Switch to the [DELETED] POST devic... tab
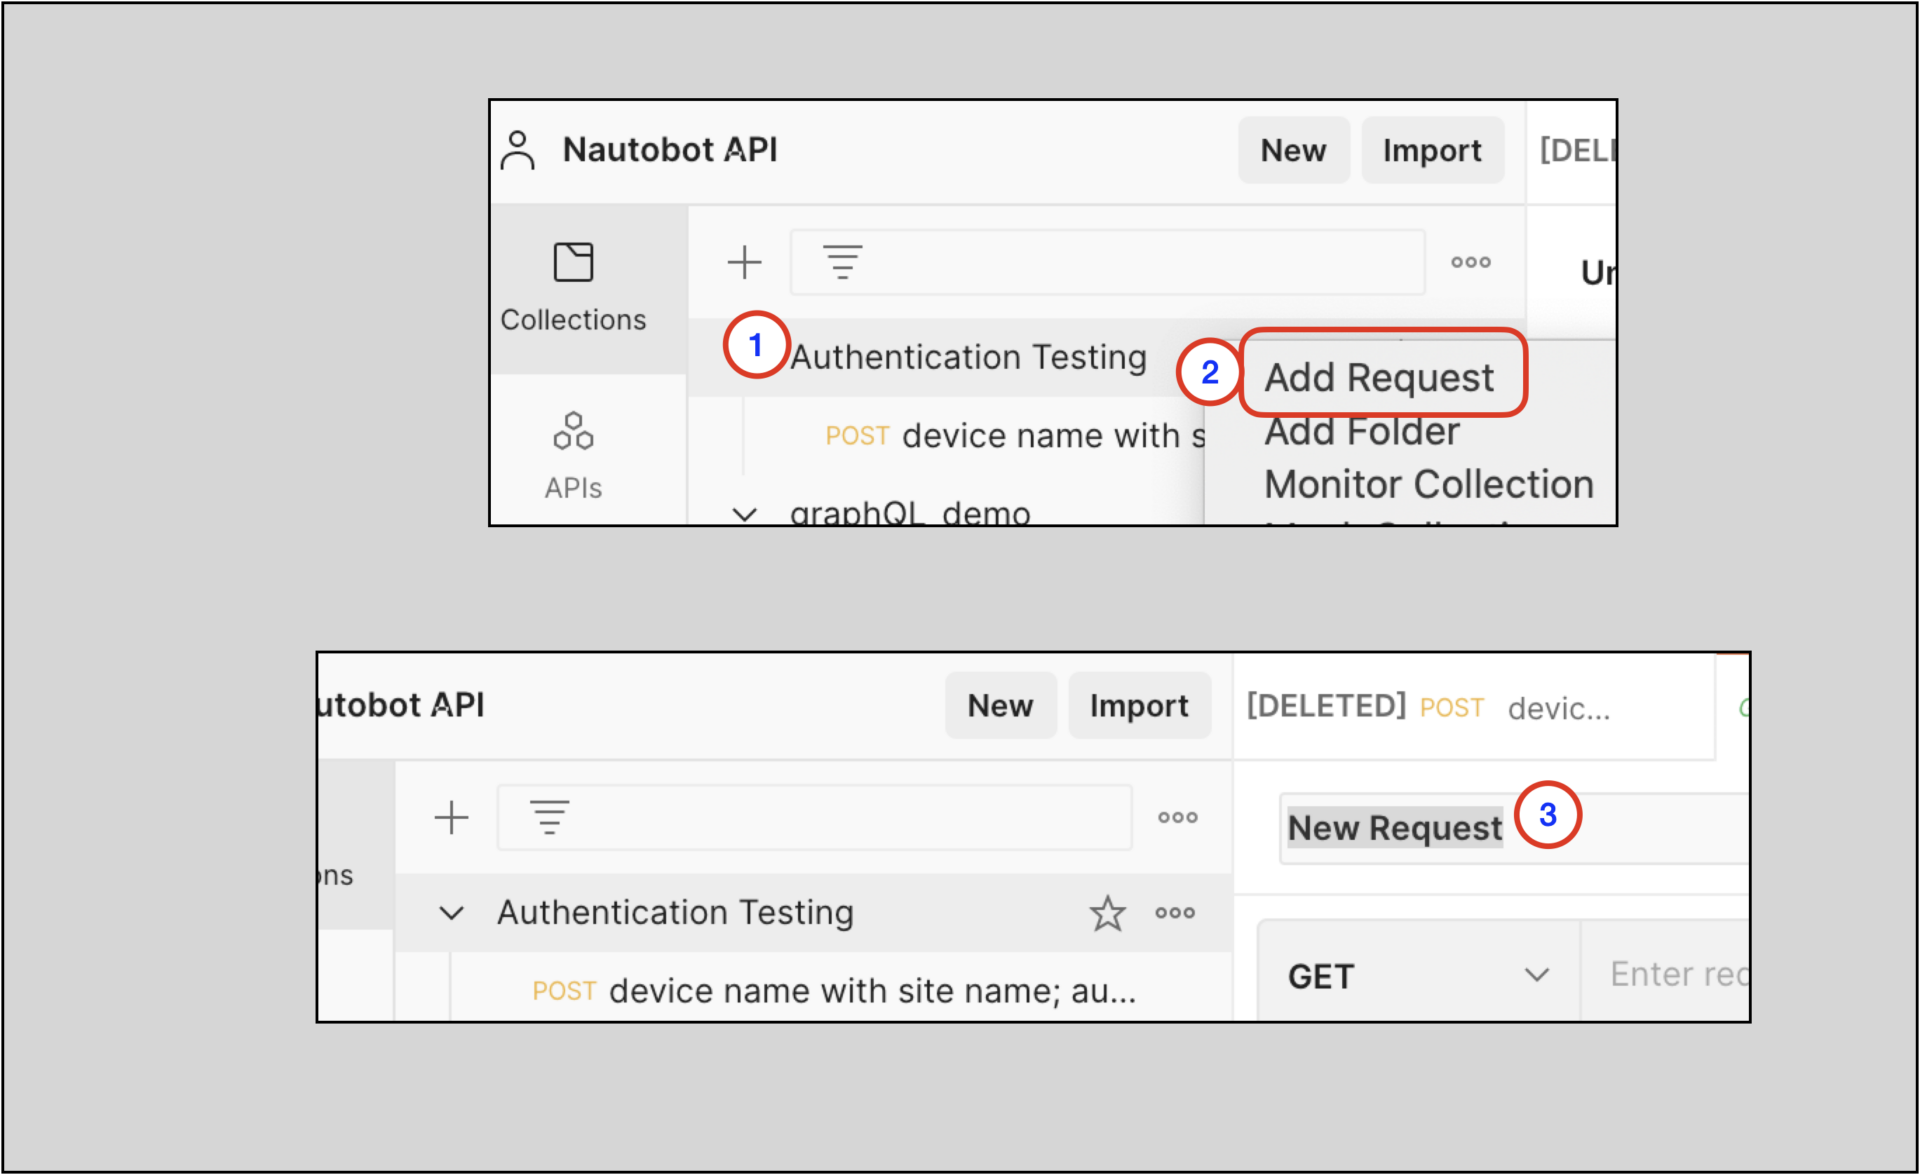 click(1428, 708)
